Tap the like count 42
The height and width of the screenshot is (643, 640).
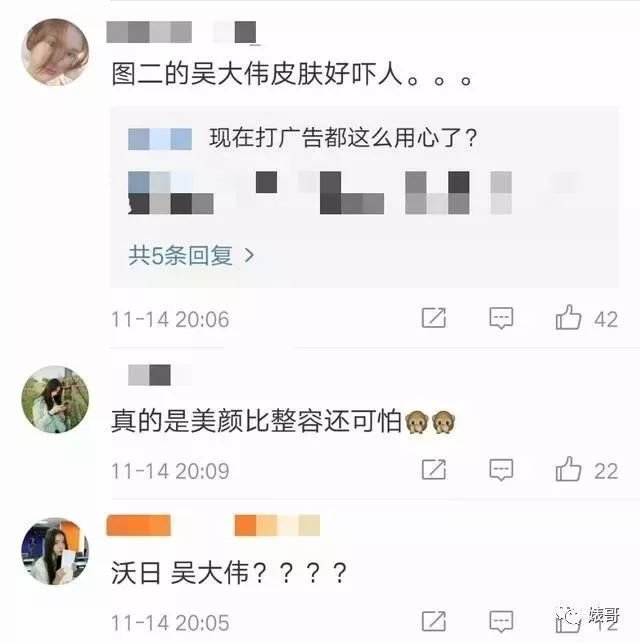pos(606,319)
